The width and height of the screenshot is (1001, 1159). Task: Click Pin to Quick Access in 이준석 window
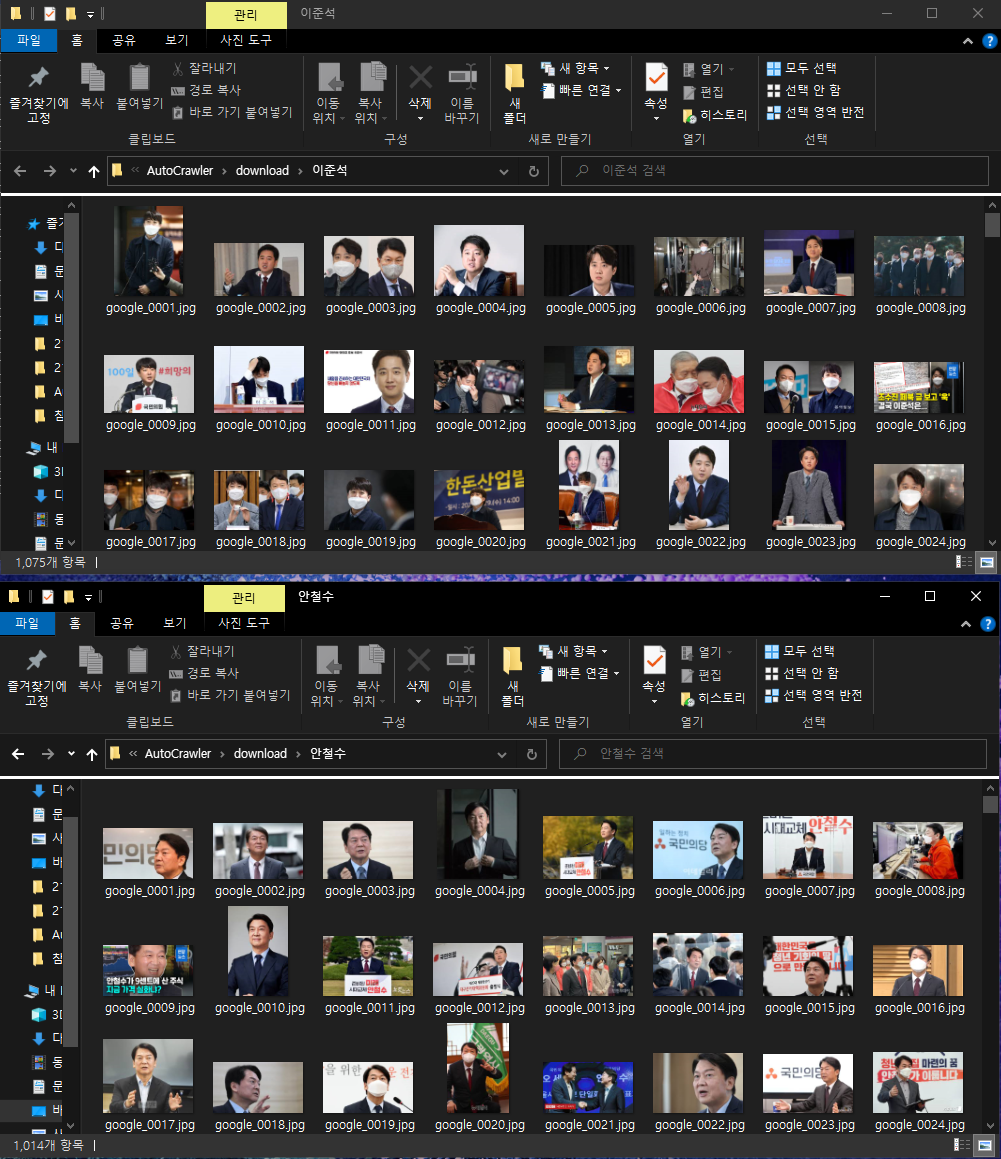(x=38, y=95)
